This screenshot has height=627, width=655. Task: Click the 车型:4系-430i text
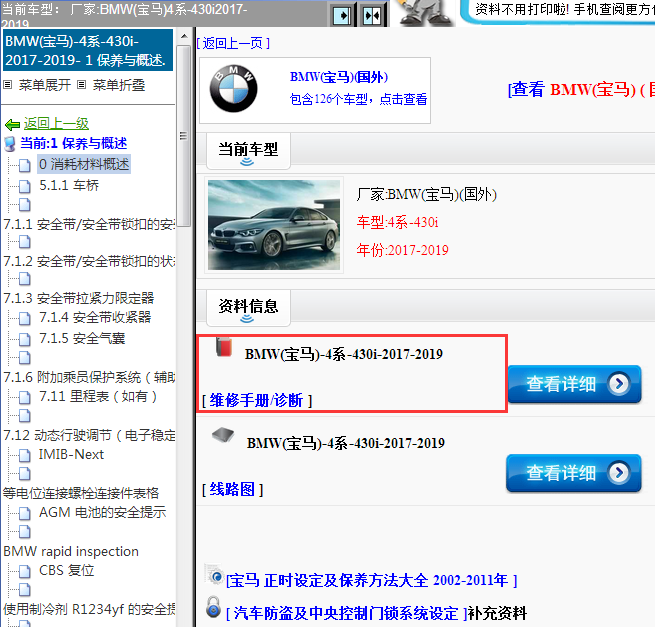(x=397, y=222)
